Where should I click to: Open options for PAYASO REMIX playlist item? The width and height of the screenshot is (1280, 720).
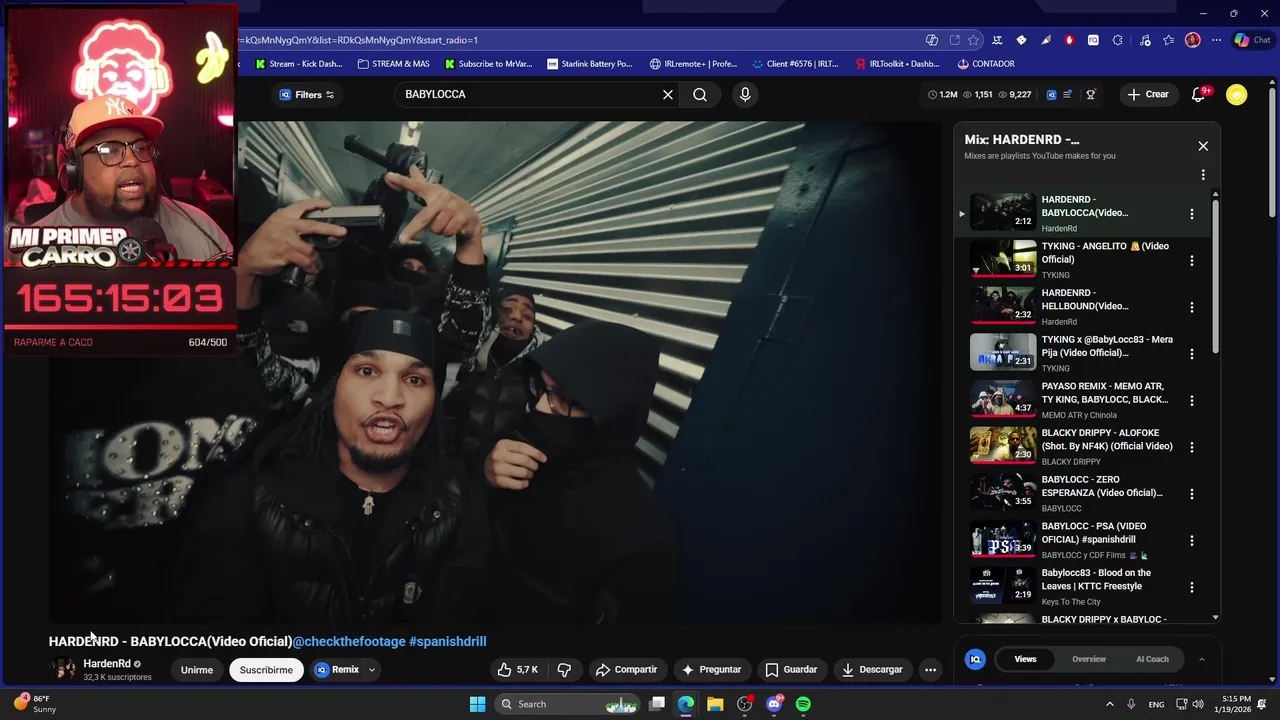click(1191, 401)
